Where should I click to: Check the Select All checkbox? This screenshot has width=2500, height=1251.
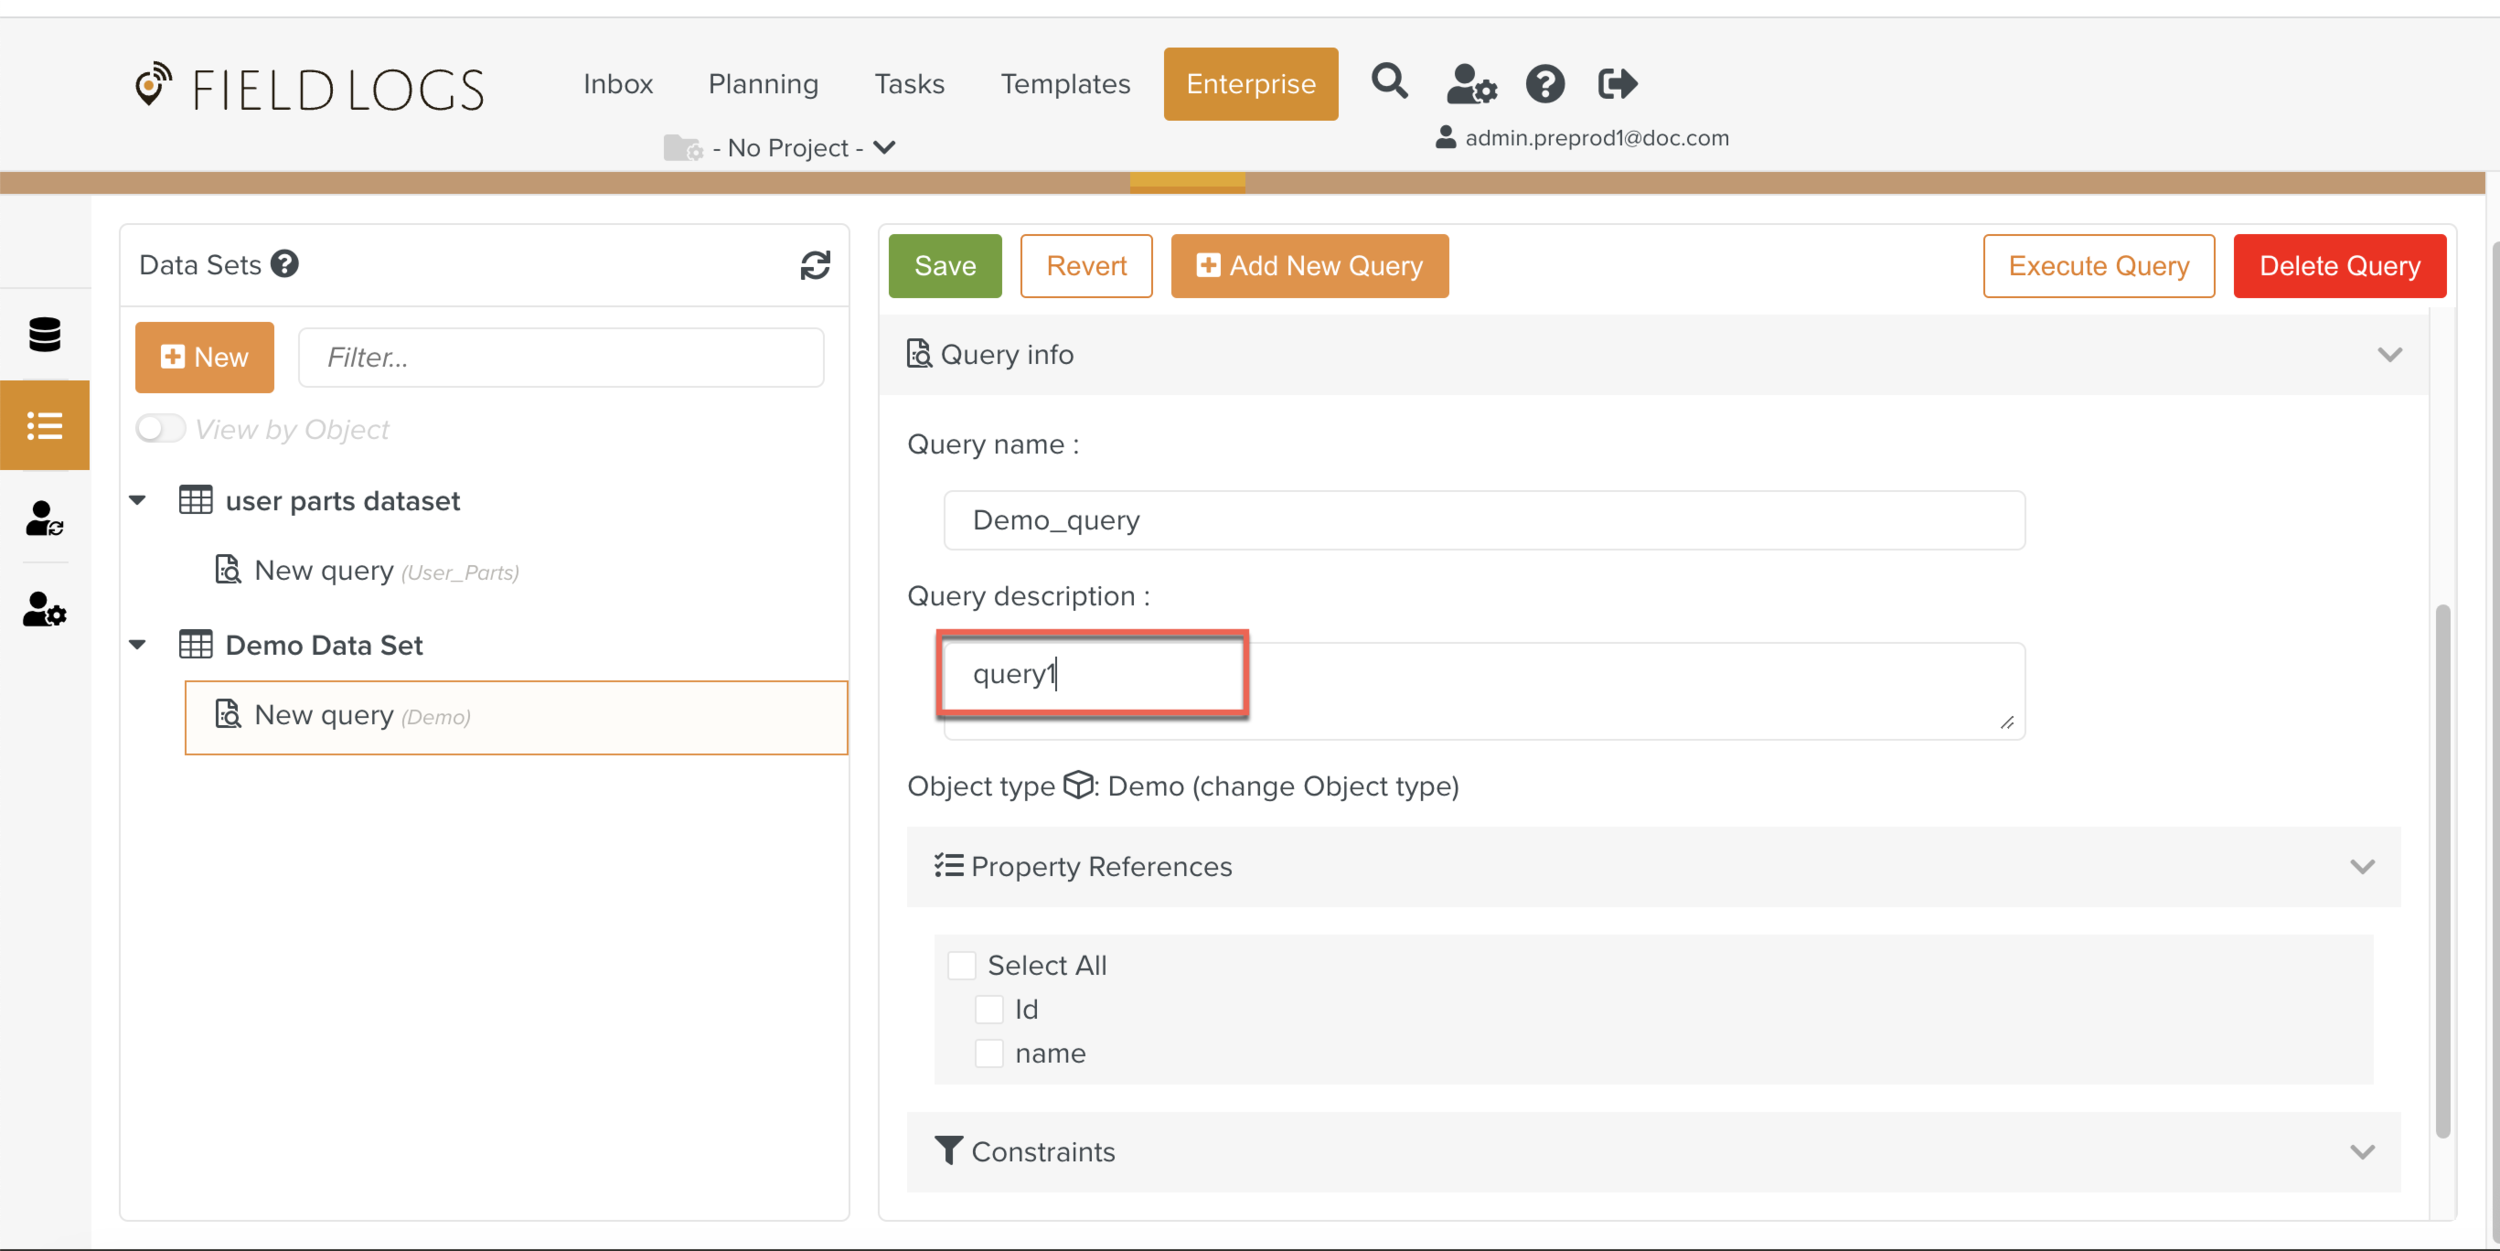click(962, 965)
